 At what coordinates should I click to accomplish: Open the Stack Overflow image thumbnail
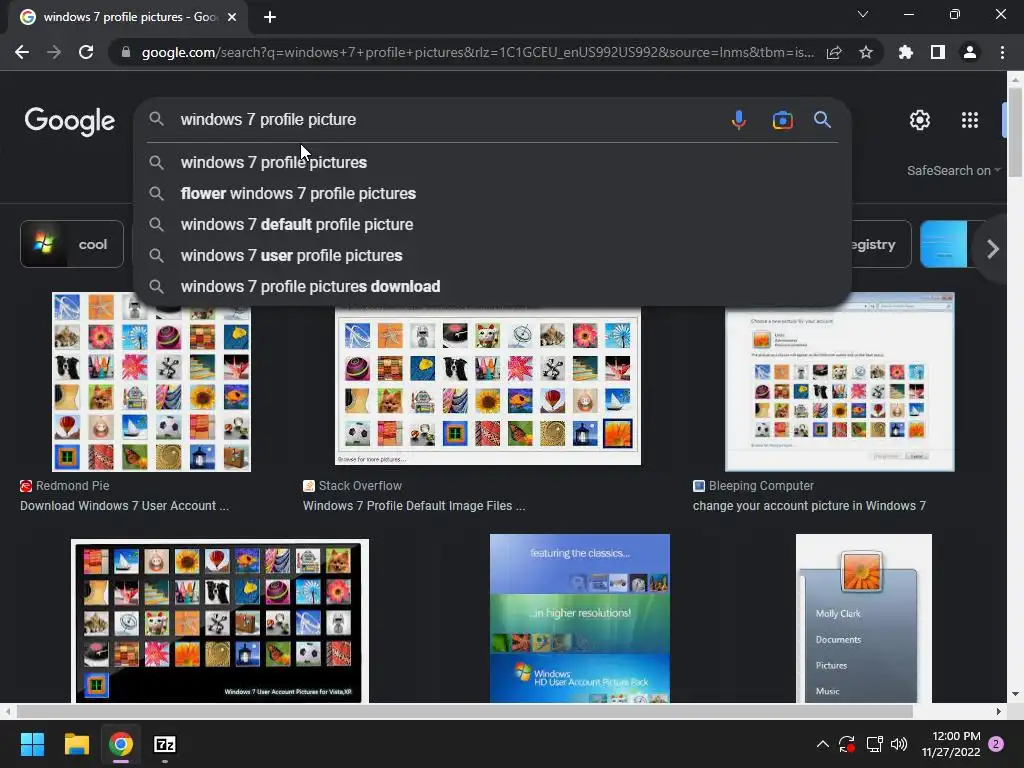coord(488,385)
